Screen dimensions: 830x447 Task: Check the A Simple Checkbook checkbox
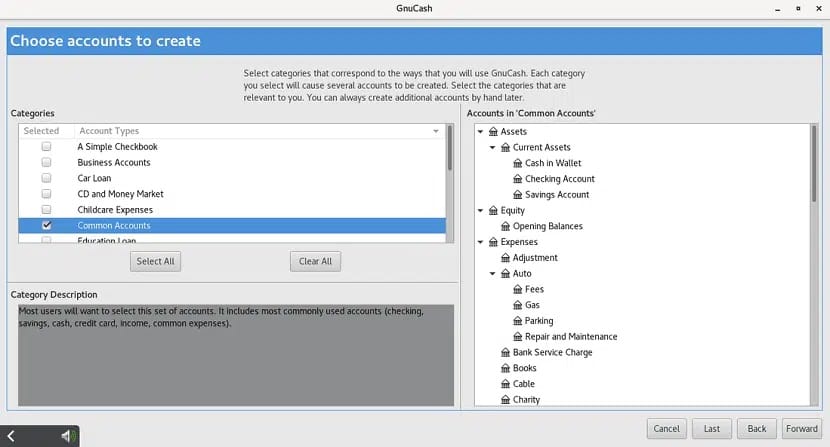(47, 147)
